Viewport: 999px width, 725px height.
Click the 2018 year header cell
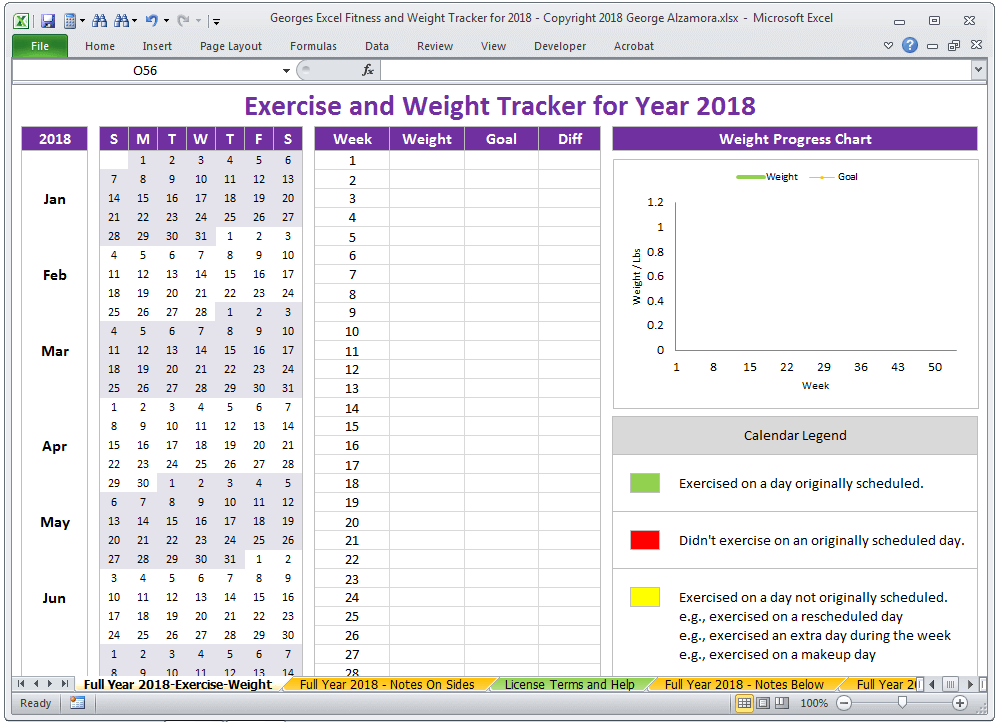tap(54, 139)
